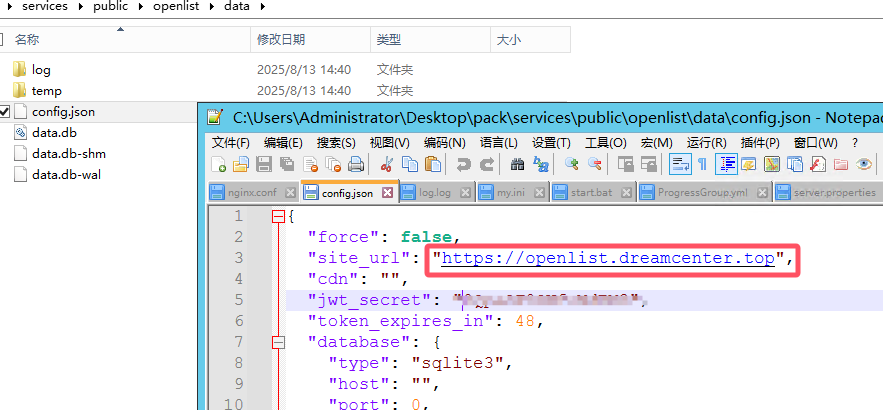Uncheck the config.json file checkbox
Image resolution: width=883 pixels, height=410 pixels.
(4, 112)
